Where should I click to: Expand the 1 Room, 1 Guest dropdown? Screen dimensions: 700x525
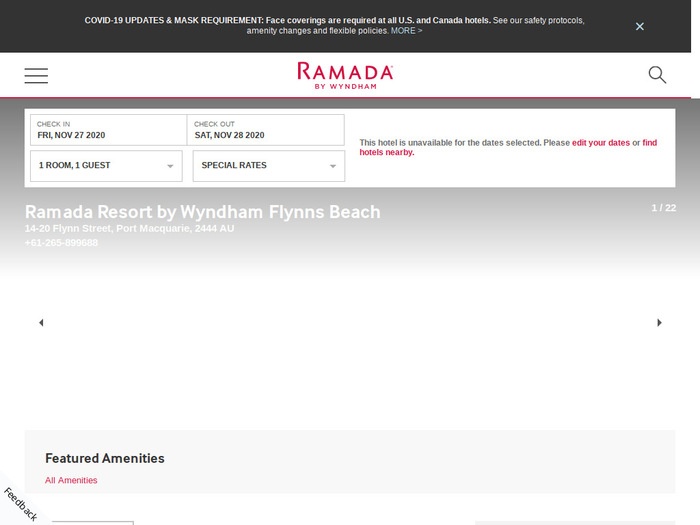(106, 166)
